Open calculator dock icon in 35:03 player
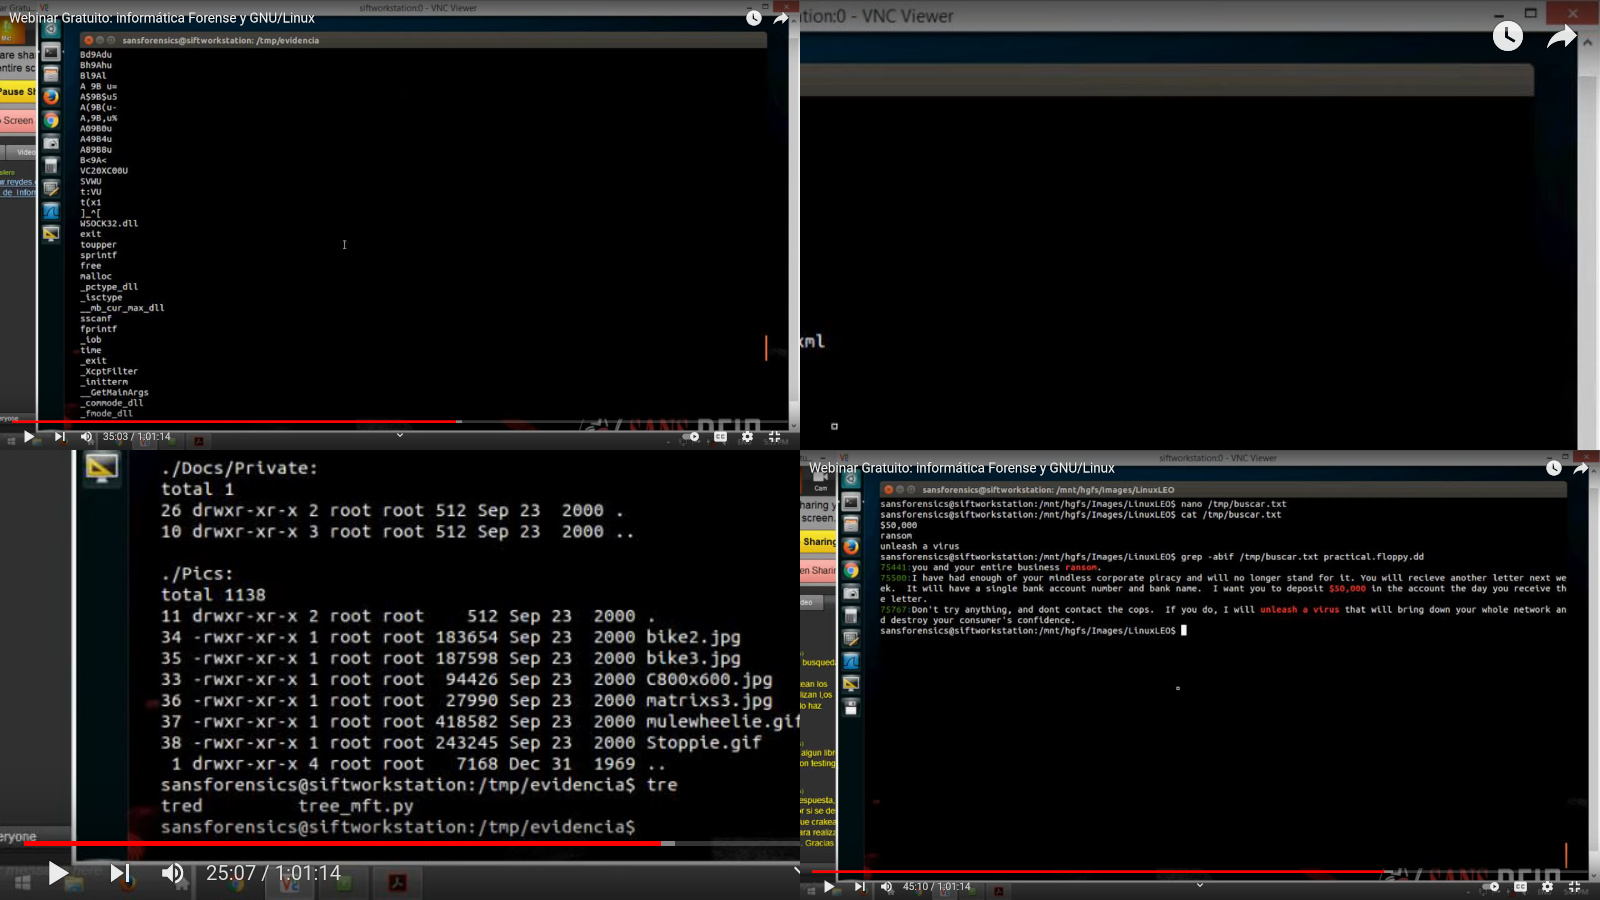This screenshot has width=1600, height=900. [51, 165]
